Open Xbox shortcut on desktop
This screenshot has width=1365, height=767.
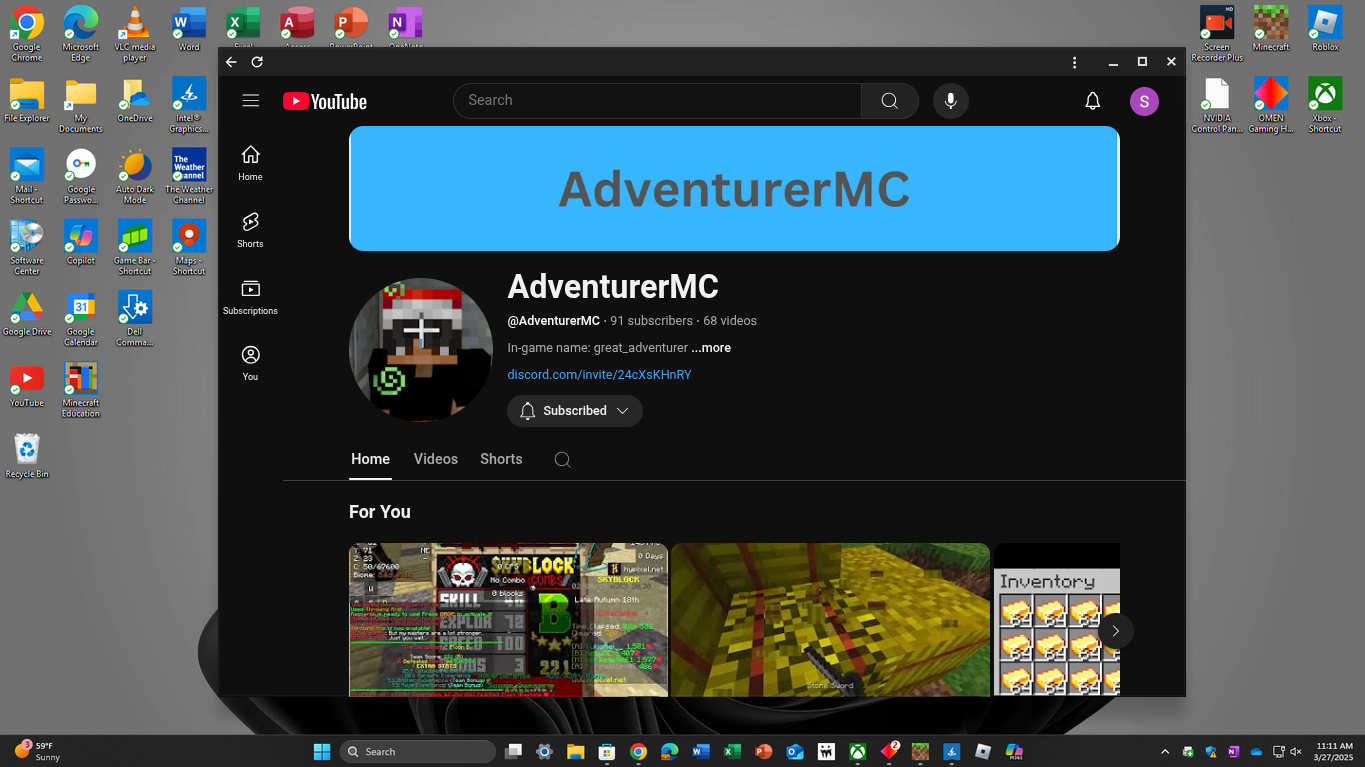pos(1325,106)
